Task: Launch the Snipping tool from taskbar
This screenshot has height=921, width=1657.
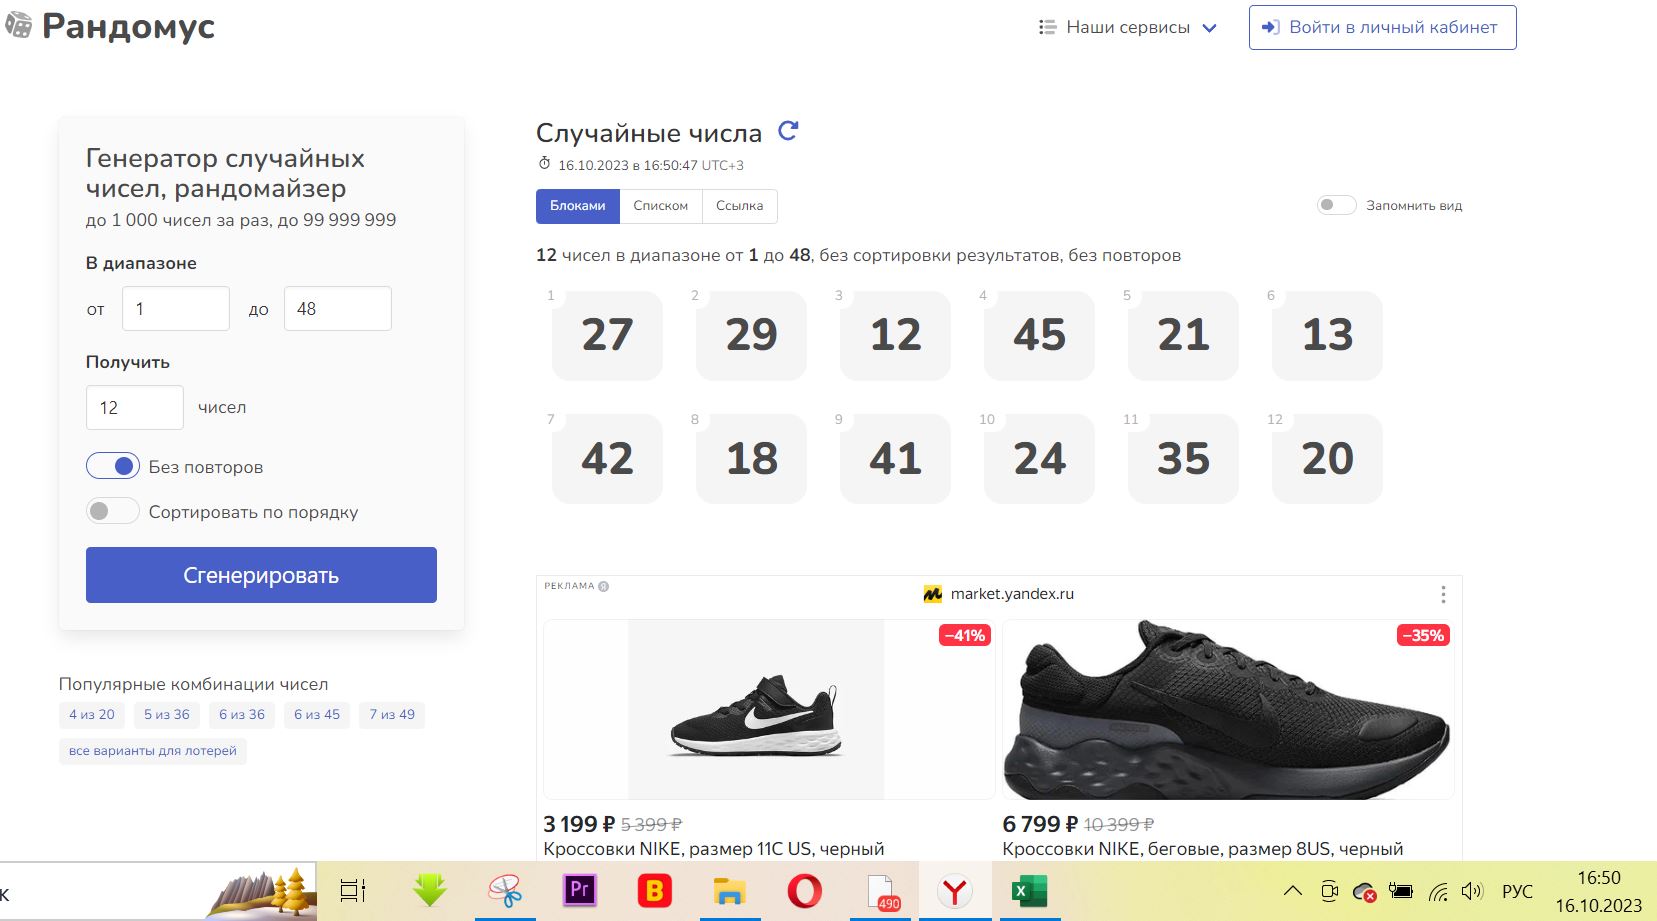Action: click(505, 891)
